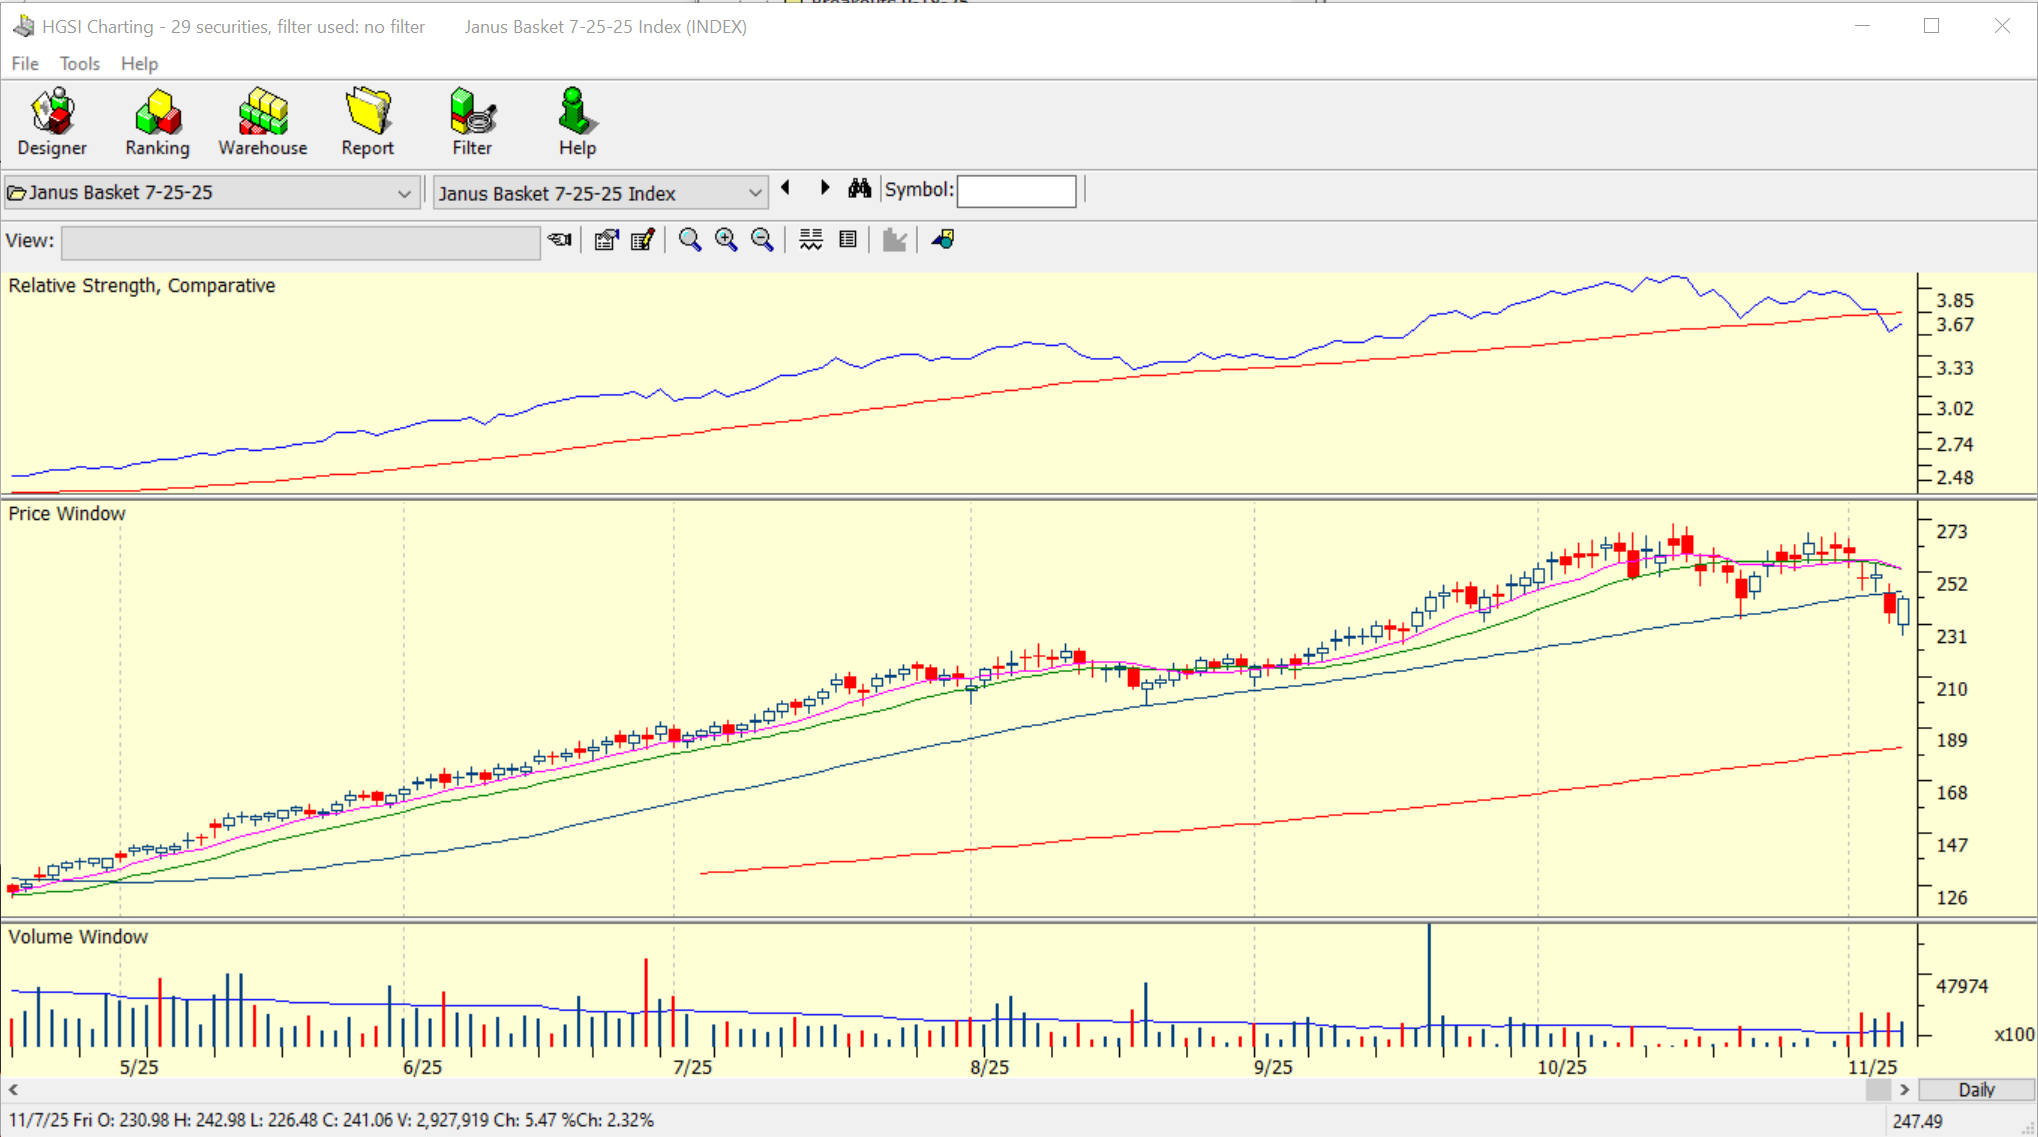Image resolution: width=2038 pixels, height=1137 pixels.
Task: Click the zoom out magnifier icon
Action: pos(762,240)
